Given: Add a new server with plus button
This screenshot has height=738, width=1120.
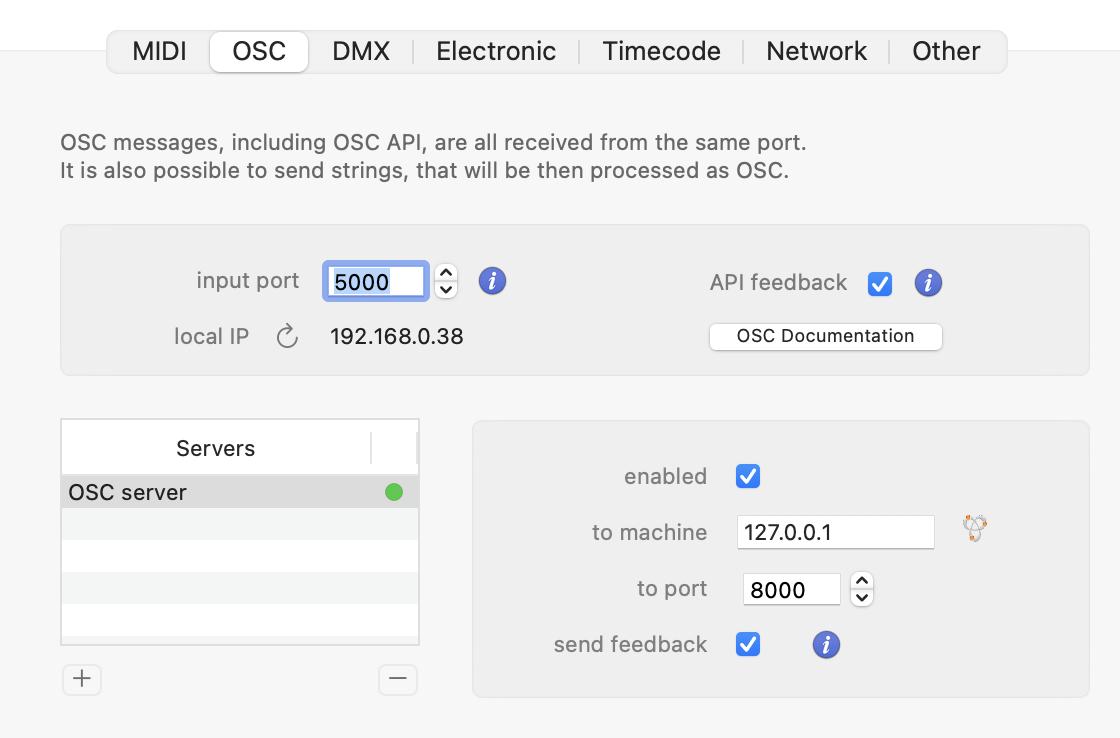Looking at the screenshot, I should (x=82, y=679).
